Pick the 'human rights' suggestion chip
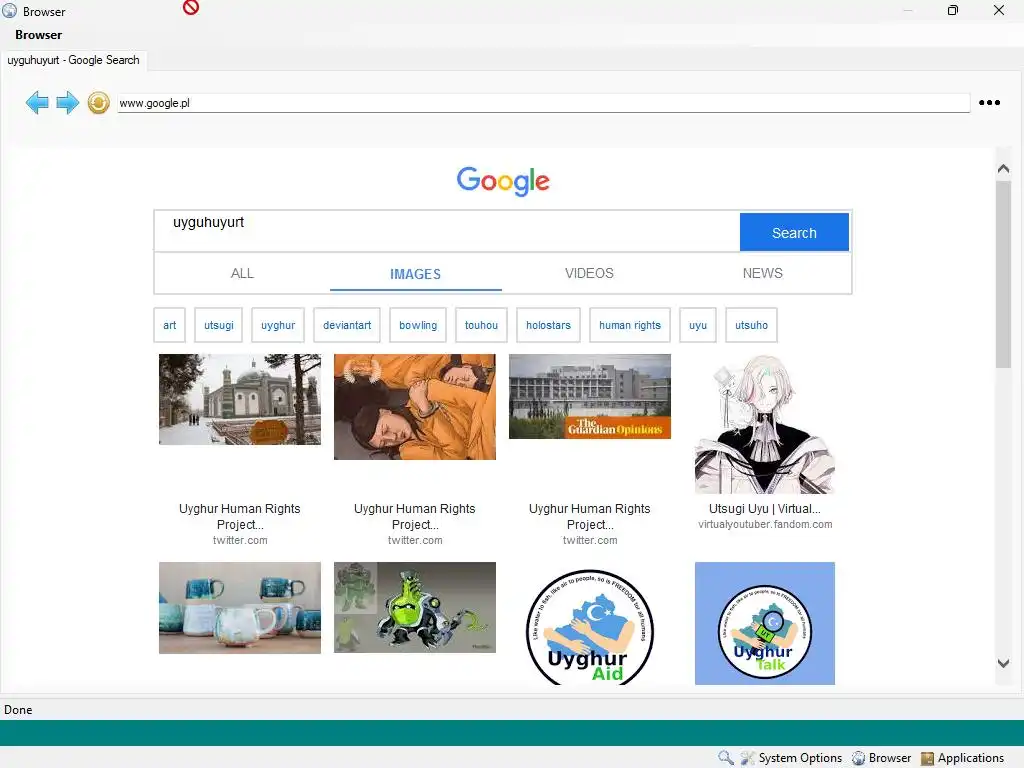The image size is (1024, 768). (630, 325)
